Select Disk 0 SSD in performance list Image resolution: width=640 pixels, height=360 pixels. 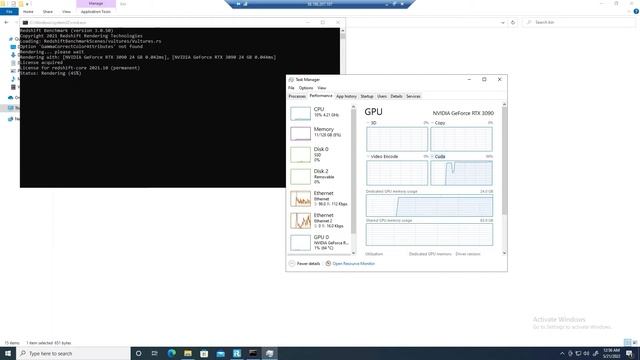320,154
